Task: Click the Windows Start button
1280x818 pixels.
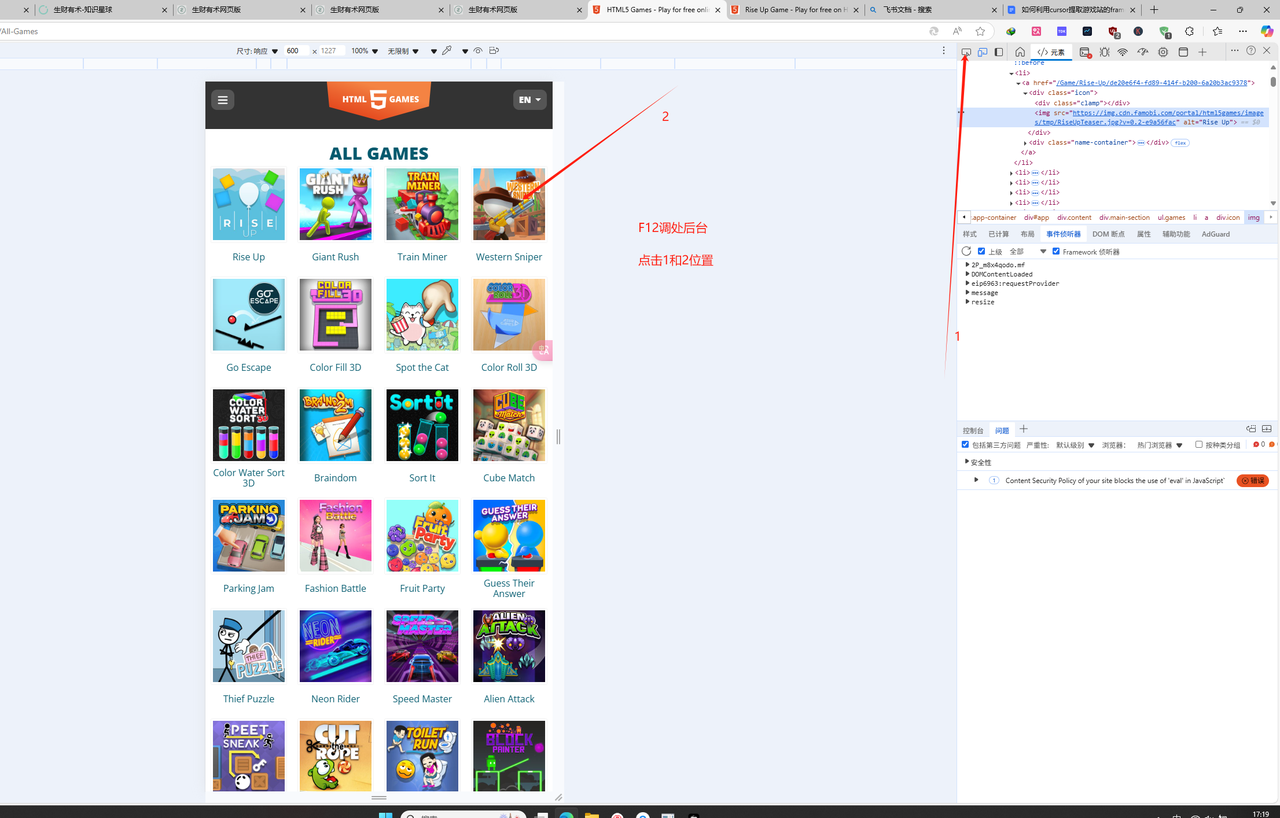Action: tap(385, 815)
